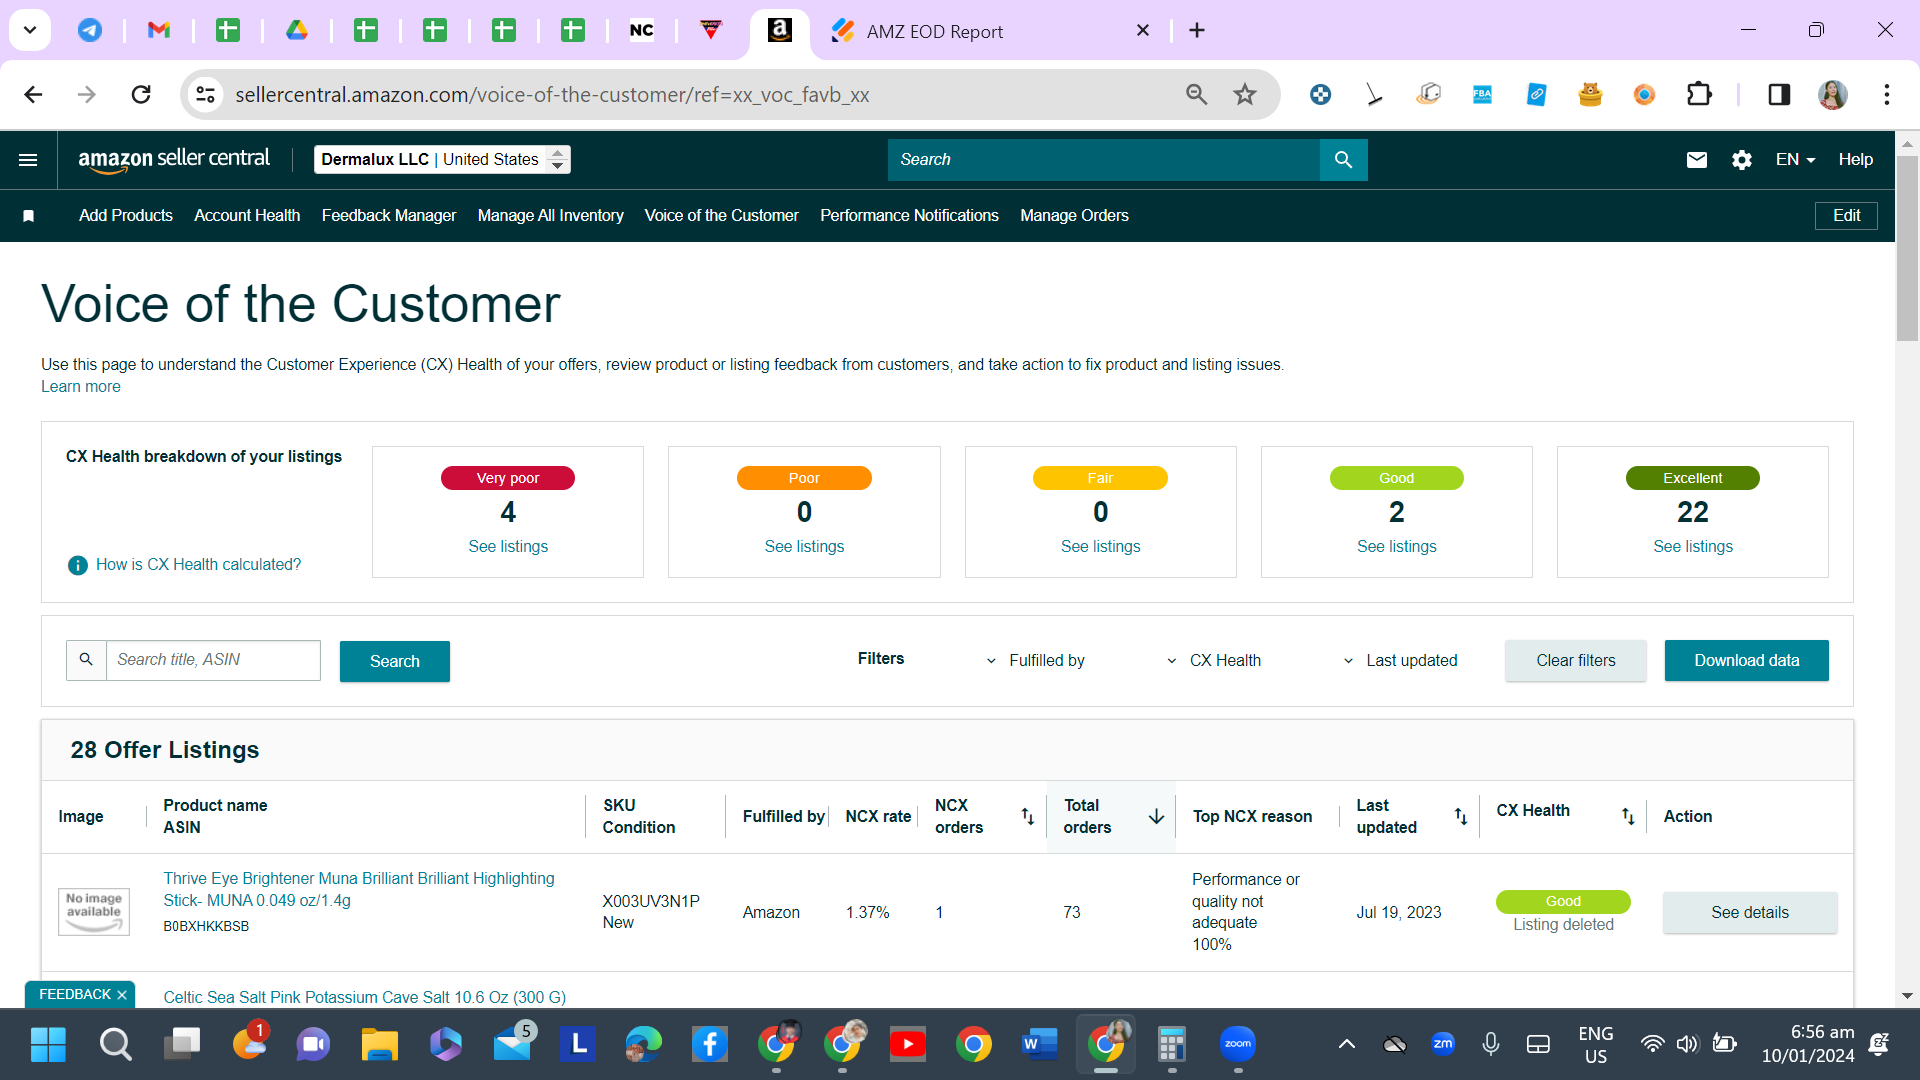1920x1080 pixels.
Task: Open Add Products from nav bar
Action: pos(126,216)
